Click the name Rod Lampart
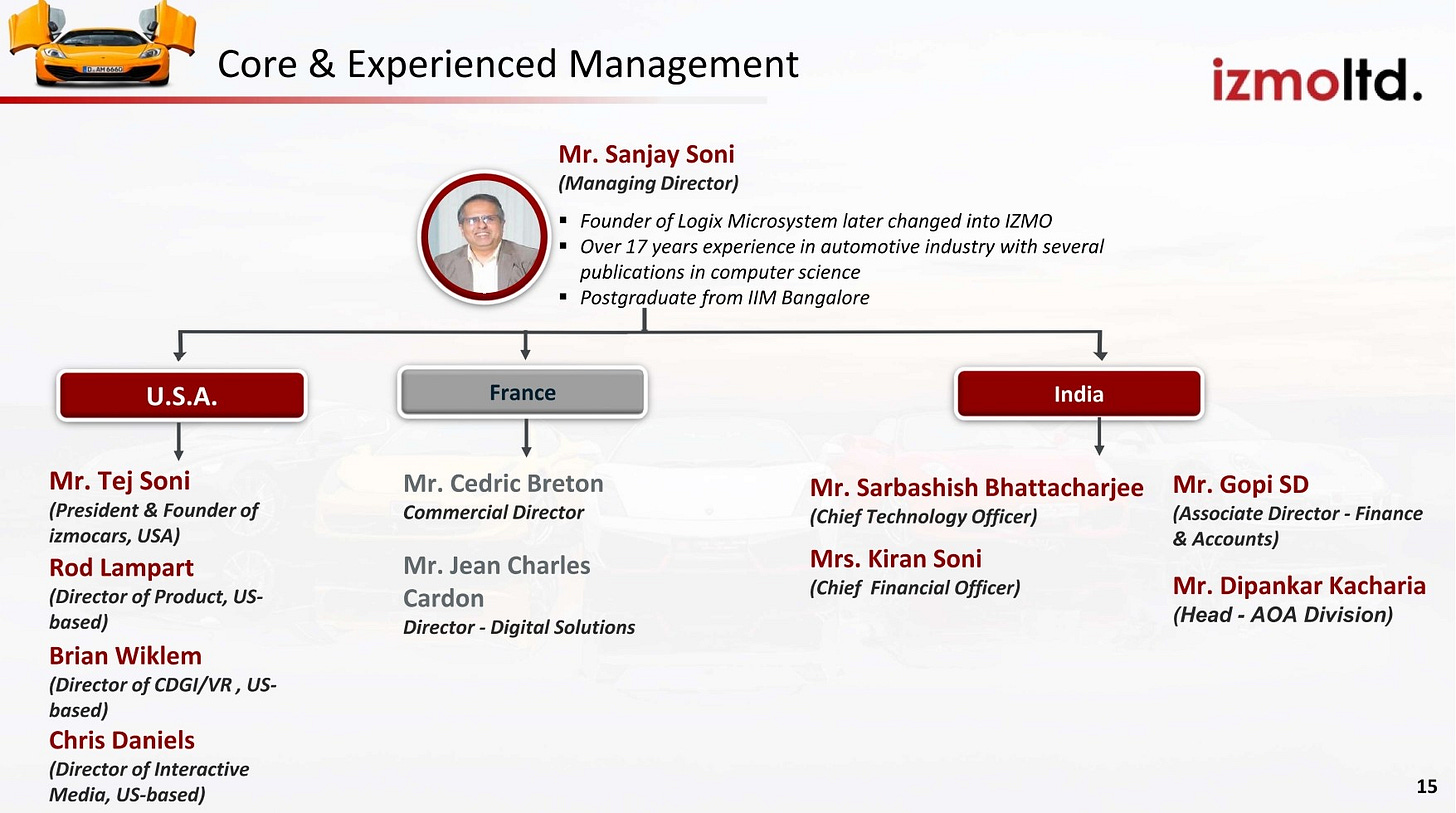The width and height of the screenshot is (1456, 813). tap(121, 568)
